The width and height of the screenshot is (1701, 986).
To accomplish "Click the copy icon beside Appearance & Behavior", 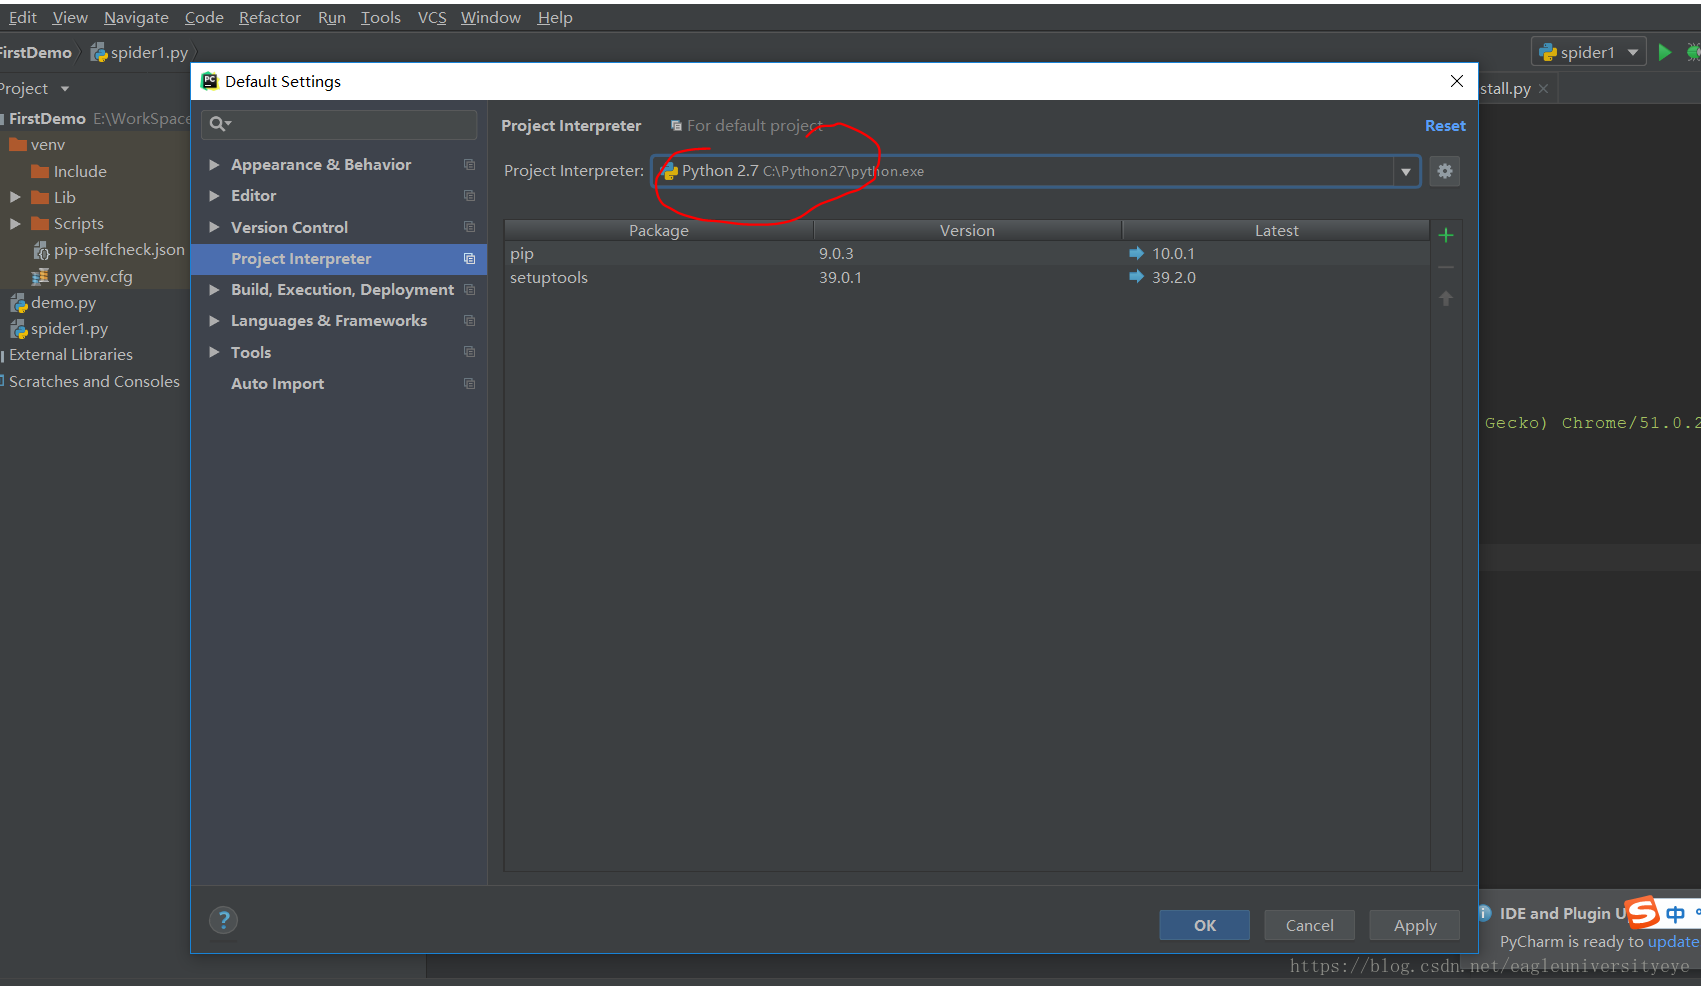I will click(x=469, y=164).
